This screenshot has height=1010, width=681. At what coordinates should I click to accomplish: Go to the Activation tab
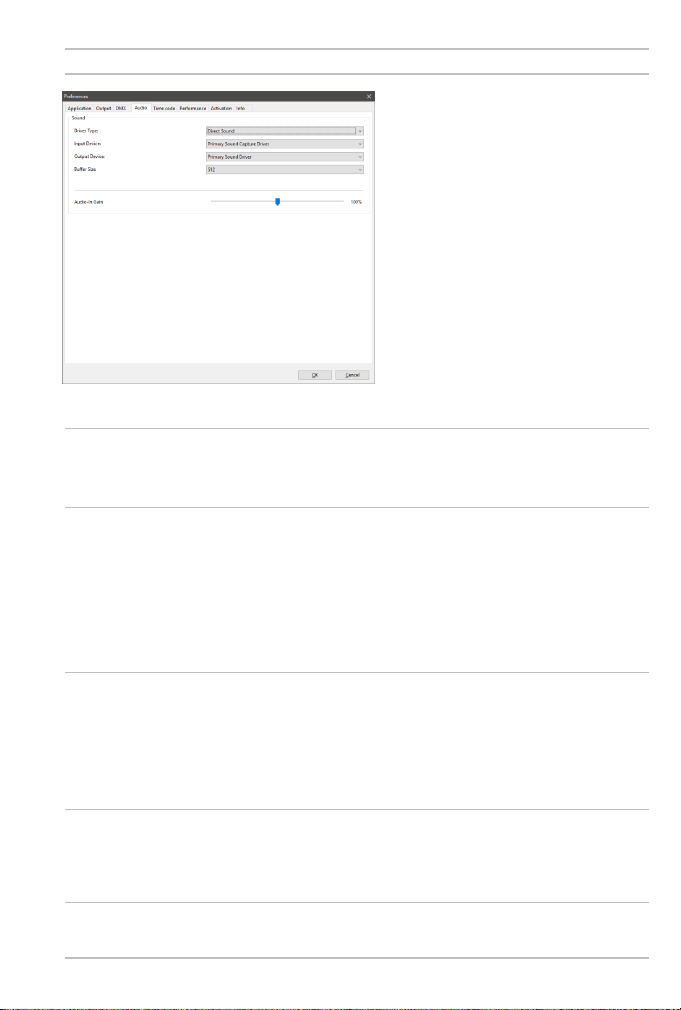click(221, 108)
